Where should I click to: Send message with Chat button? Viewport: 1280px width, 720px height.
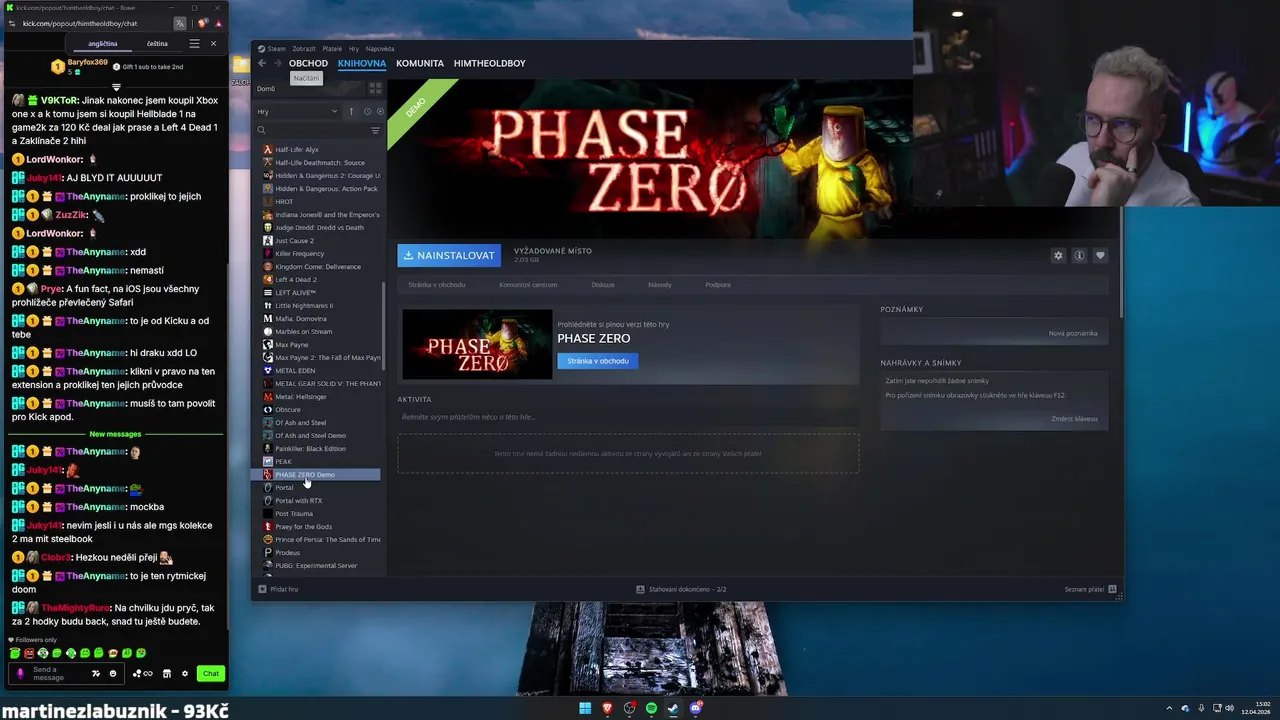210,674
